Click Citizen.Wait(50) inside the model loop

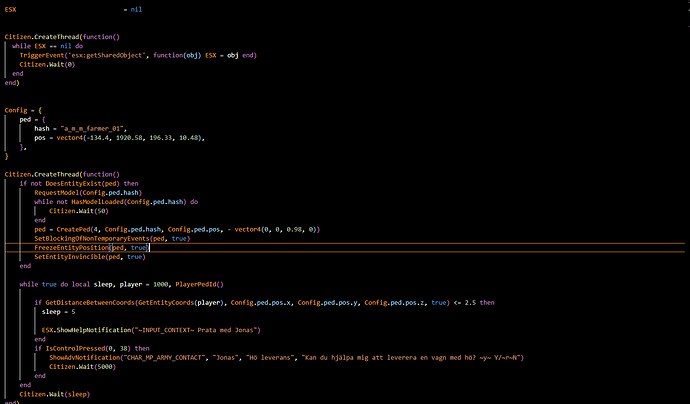(75, 211)
